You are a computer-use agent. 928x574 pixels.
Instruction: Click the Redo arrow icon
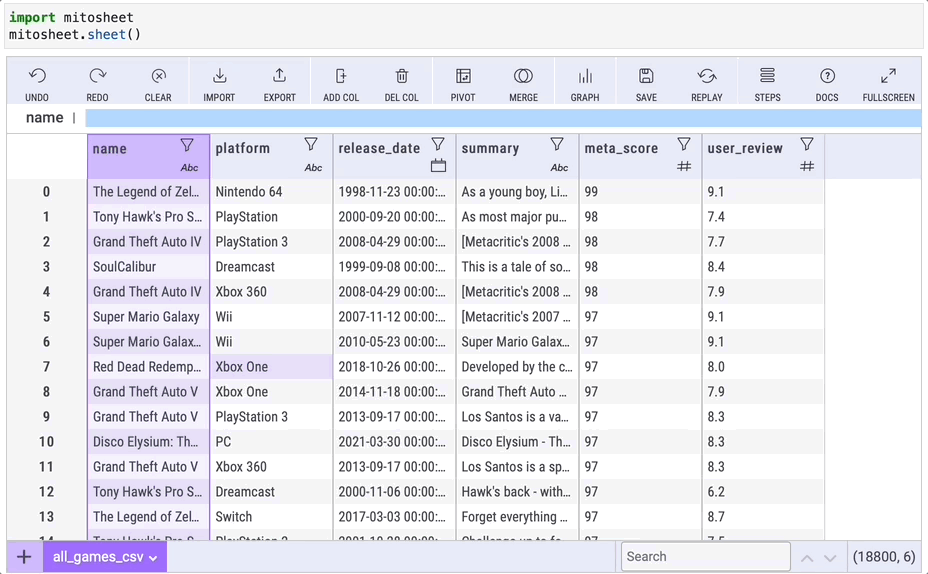pos(97,77)
